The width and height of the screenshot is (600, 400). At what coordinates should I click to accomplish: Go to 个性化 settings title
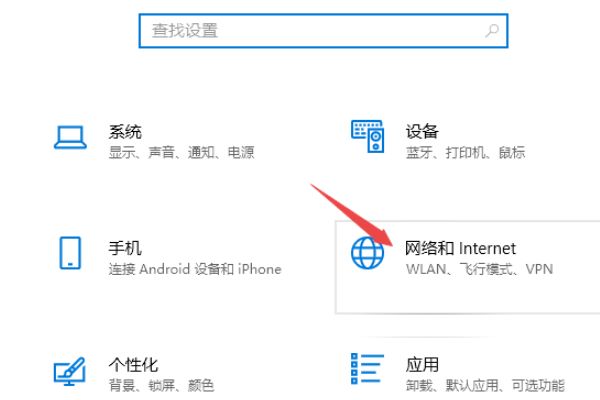(133, 364)
